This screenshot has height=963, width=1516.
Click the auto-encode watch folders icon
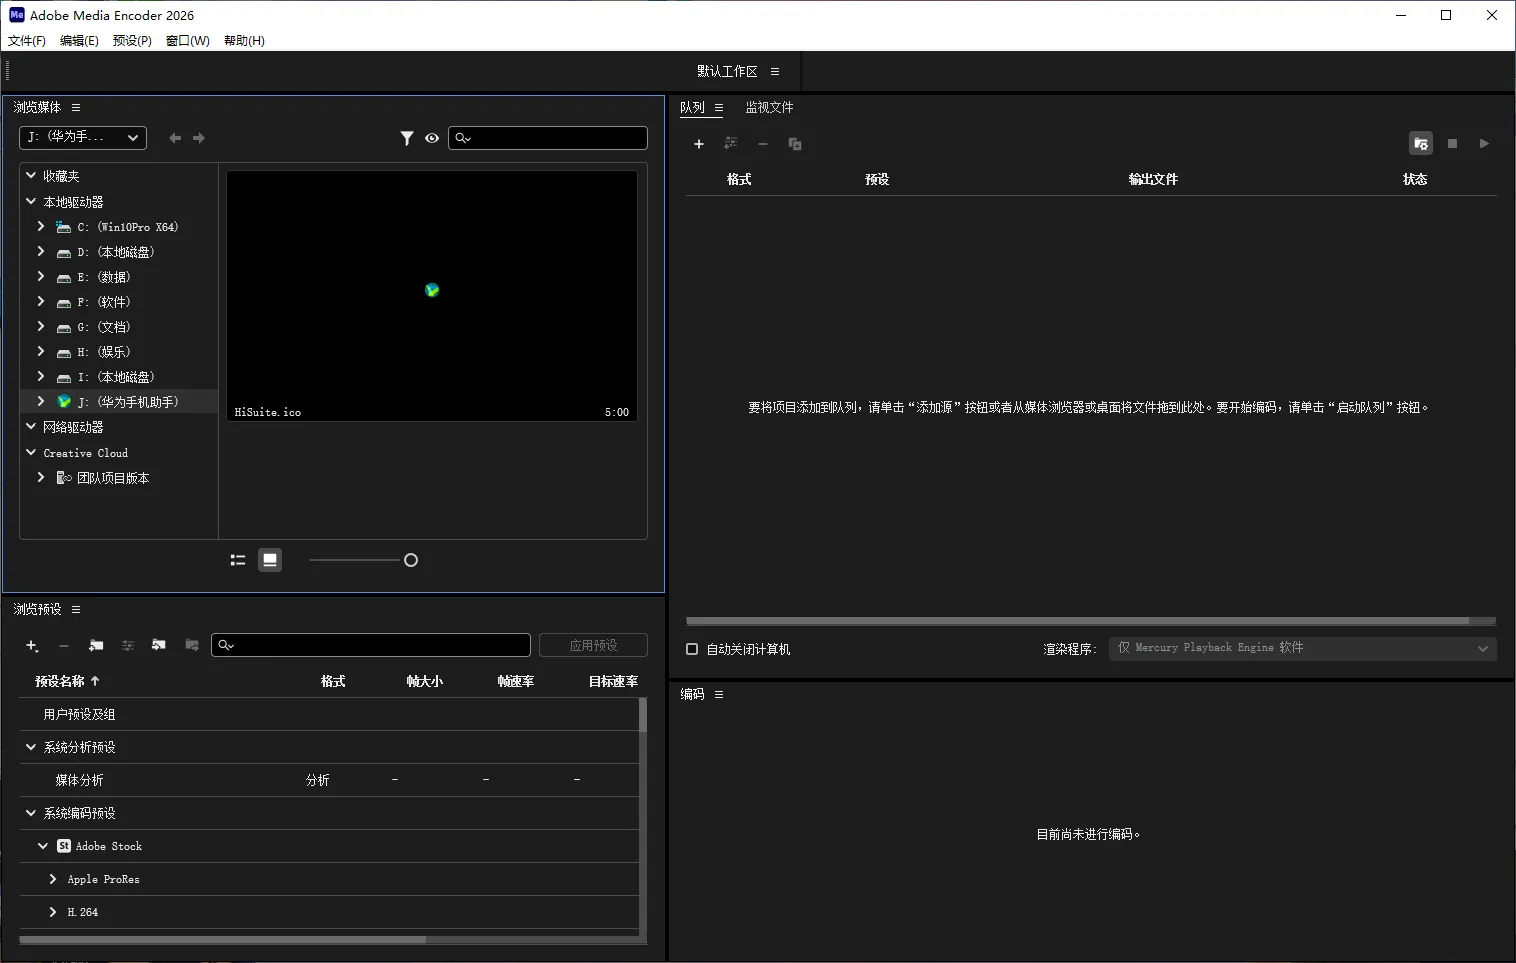click(1420, 143)
